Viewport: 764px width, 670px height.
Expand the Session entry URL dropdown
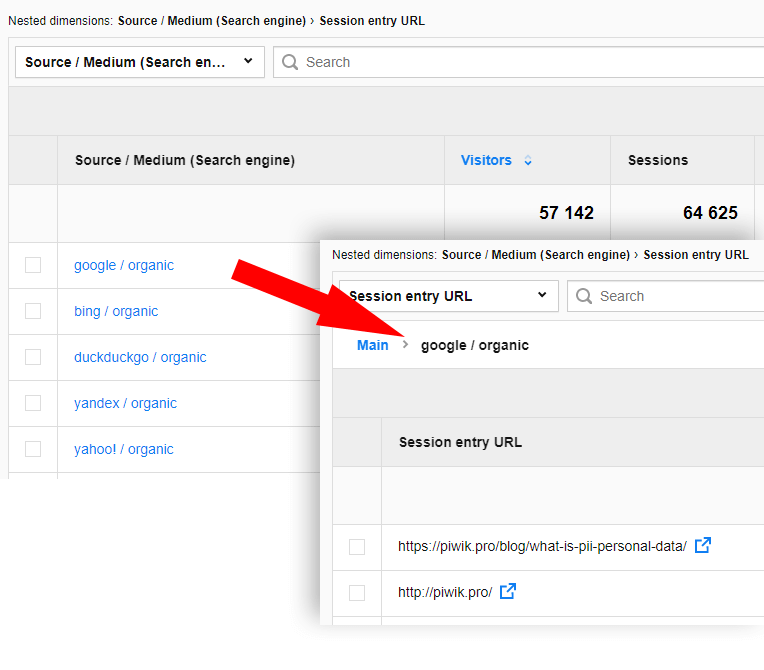pos(448,296)
